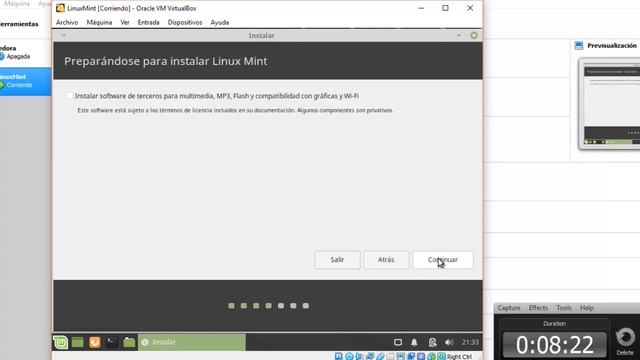Viewport: 640px width, 360px height.
Task: Open the Dispositivos menu
Action: [x=185, y=22]
